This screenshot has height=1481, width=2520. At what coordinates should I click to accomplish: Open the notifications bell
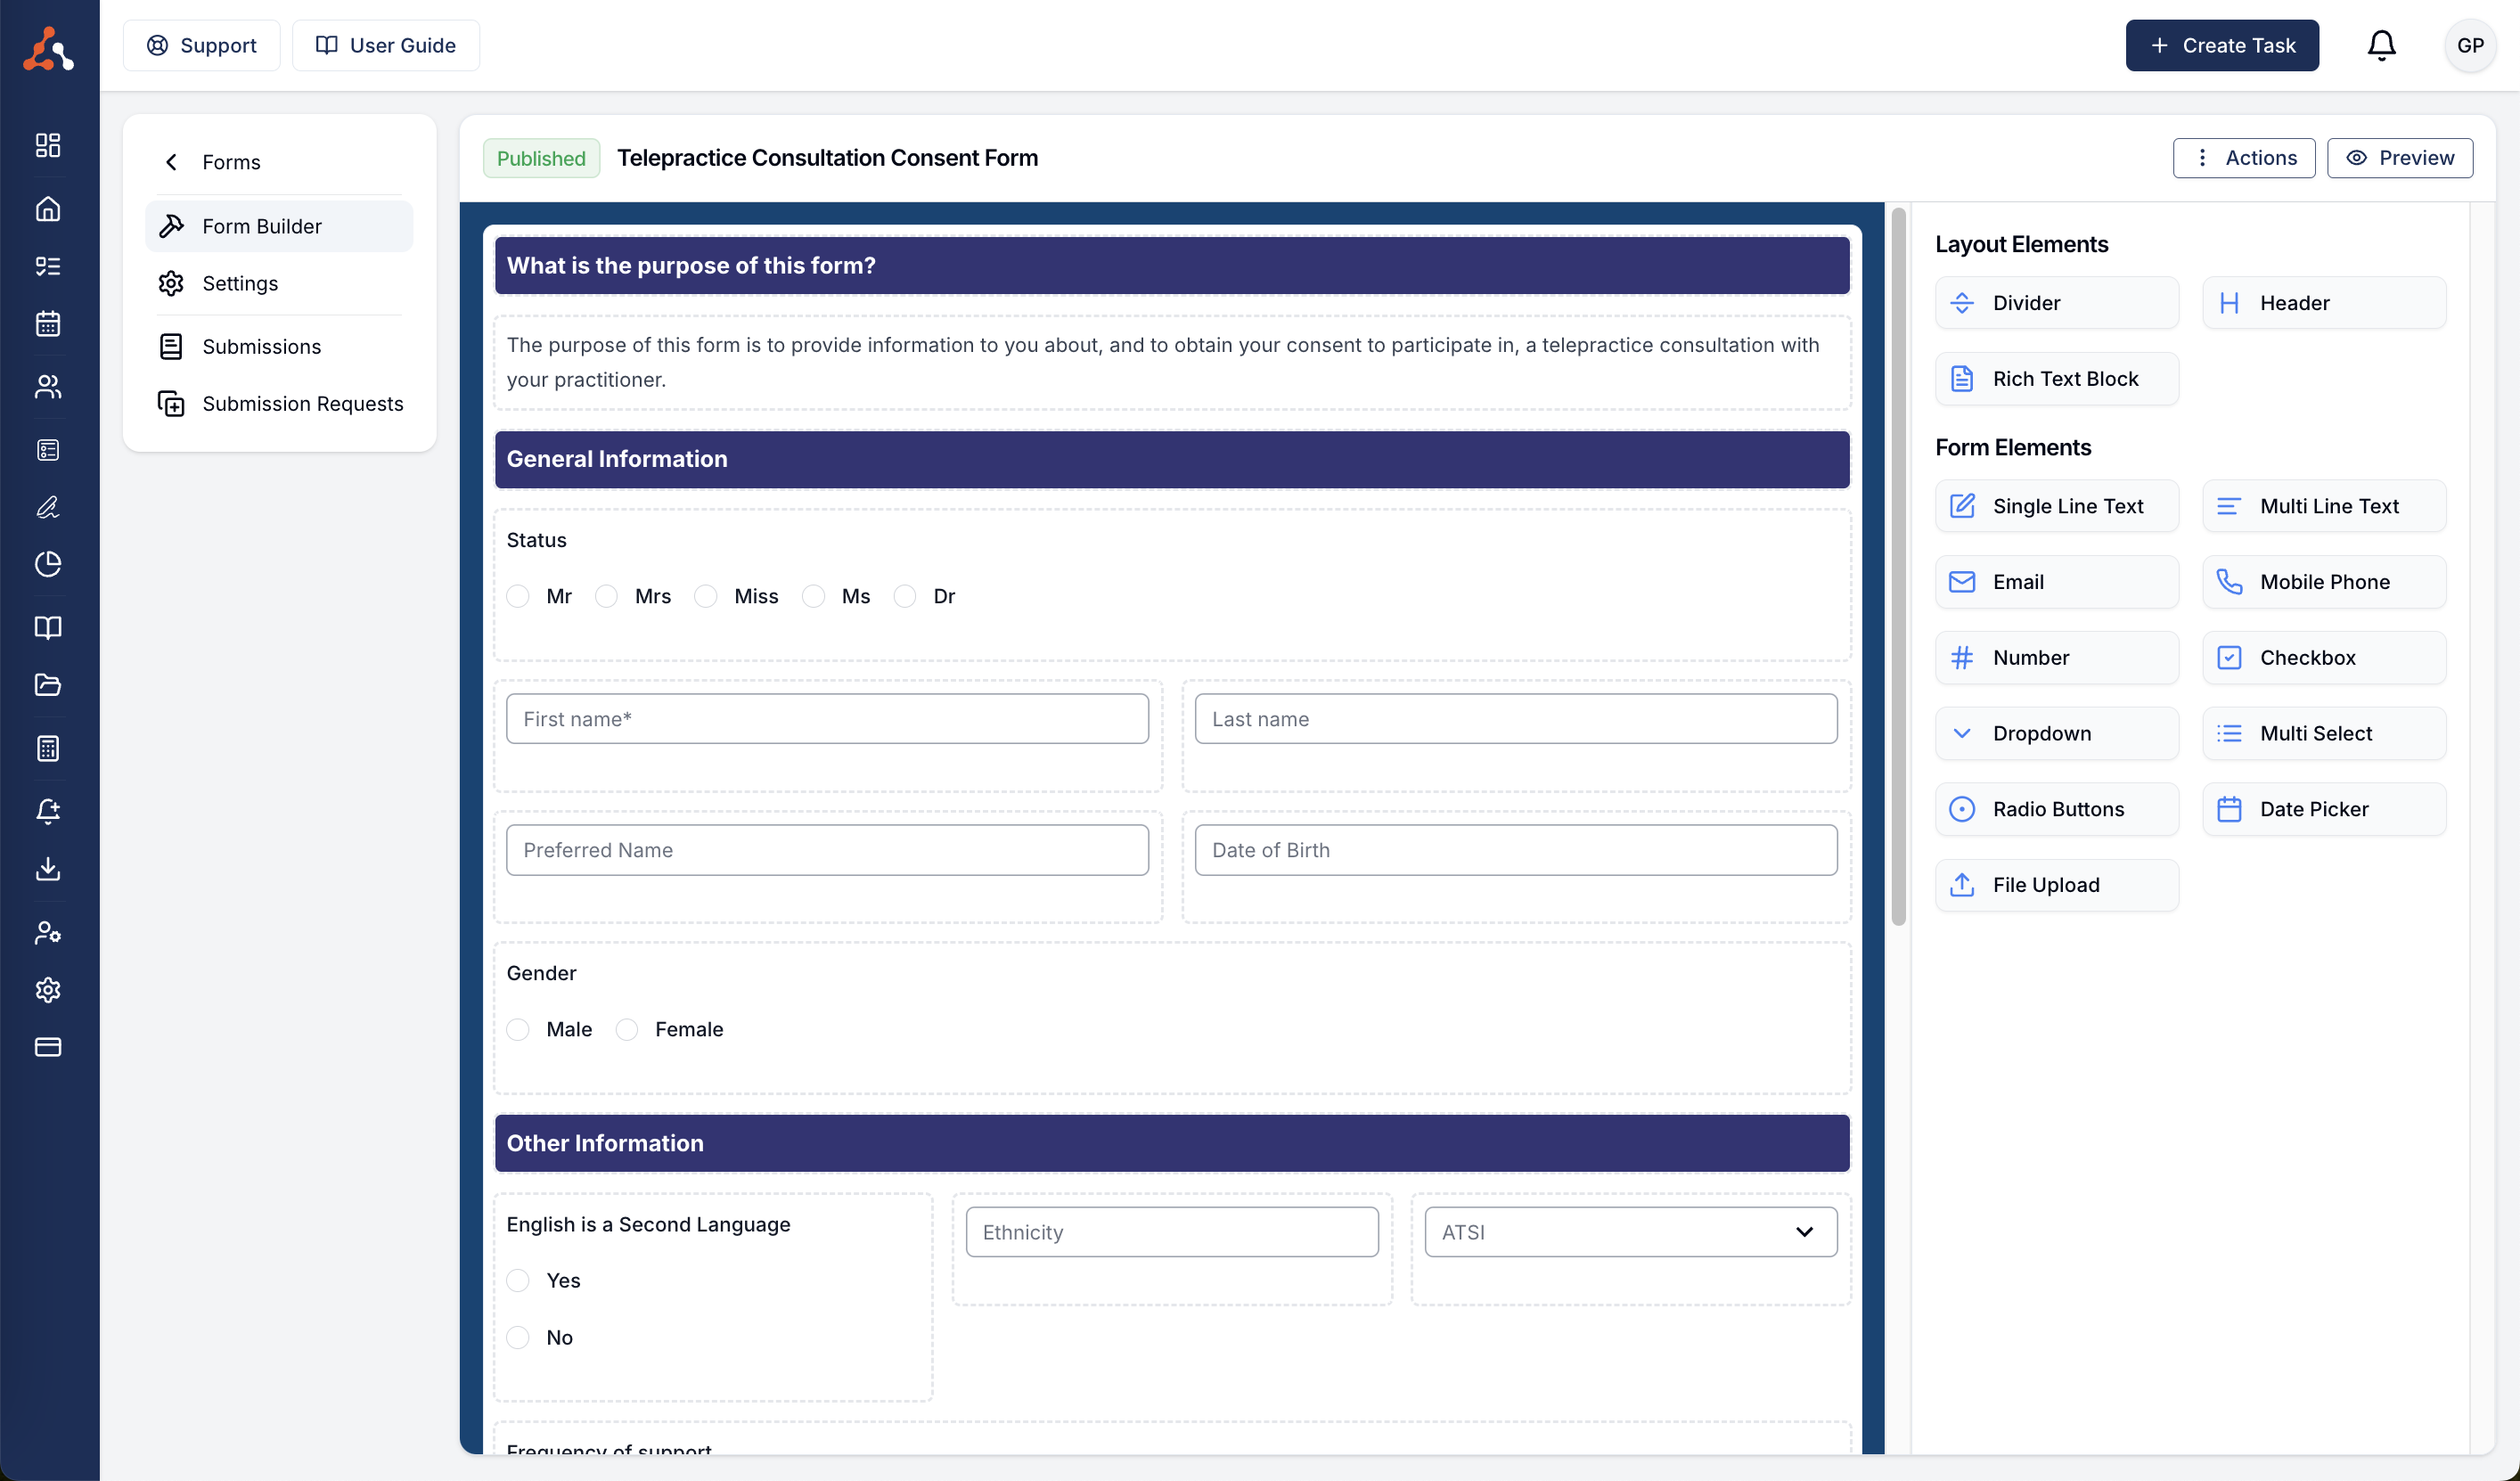tap(2381, 45)
